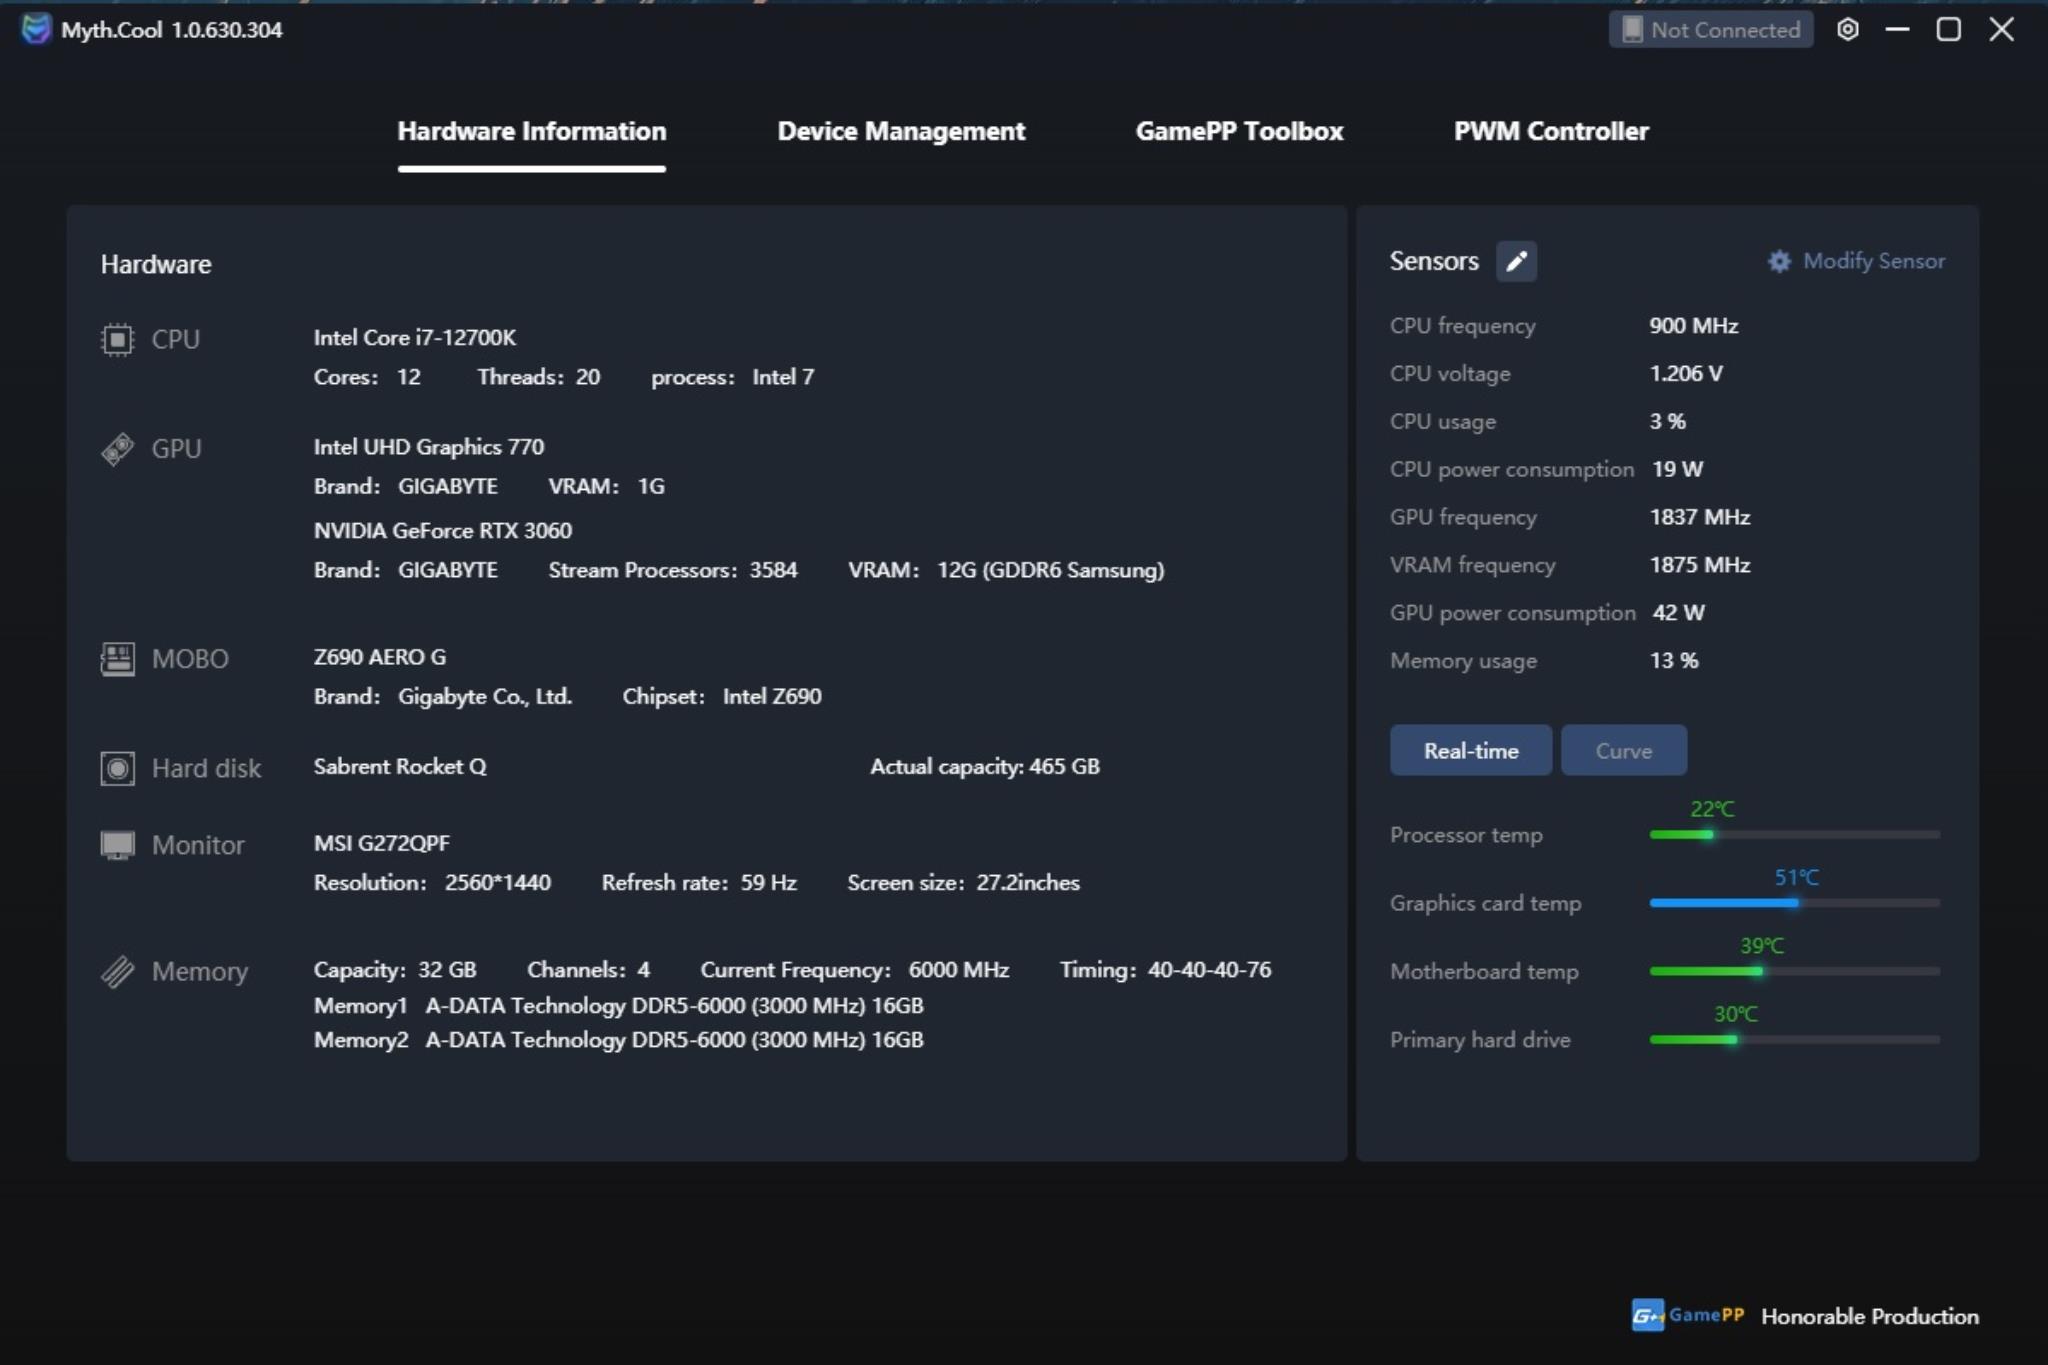Click the CPU chip icon
Image resolution: width=2048 pixels, height=1365 pixels.
click(x=117, y=340)
